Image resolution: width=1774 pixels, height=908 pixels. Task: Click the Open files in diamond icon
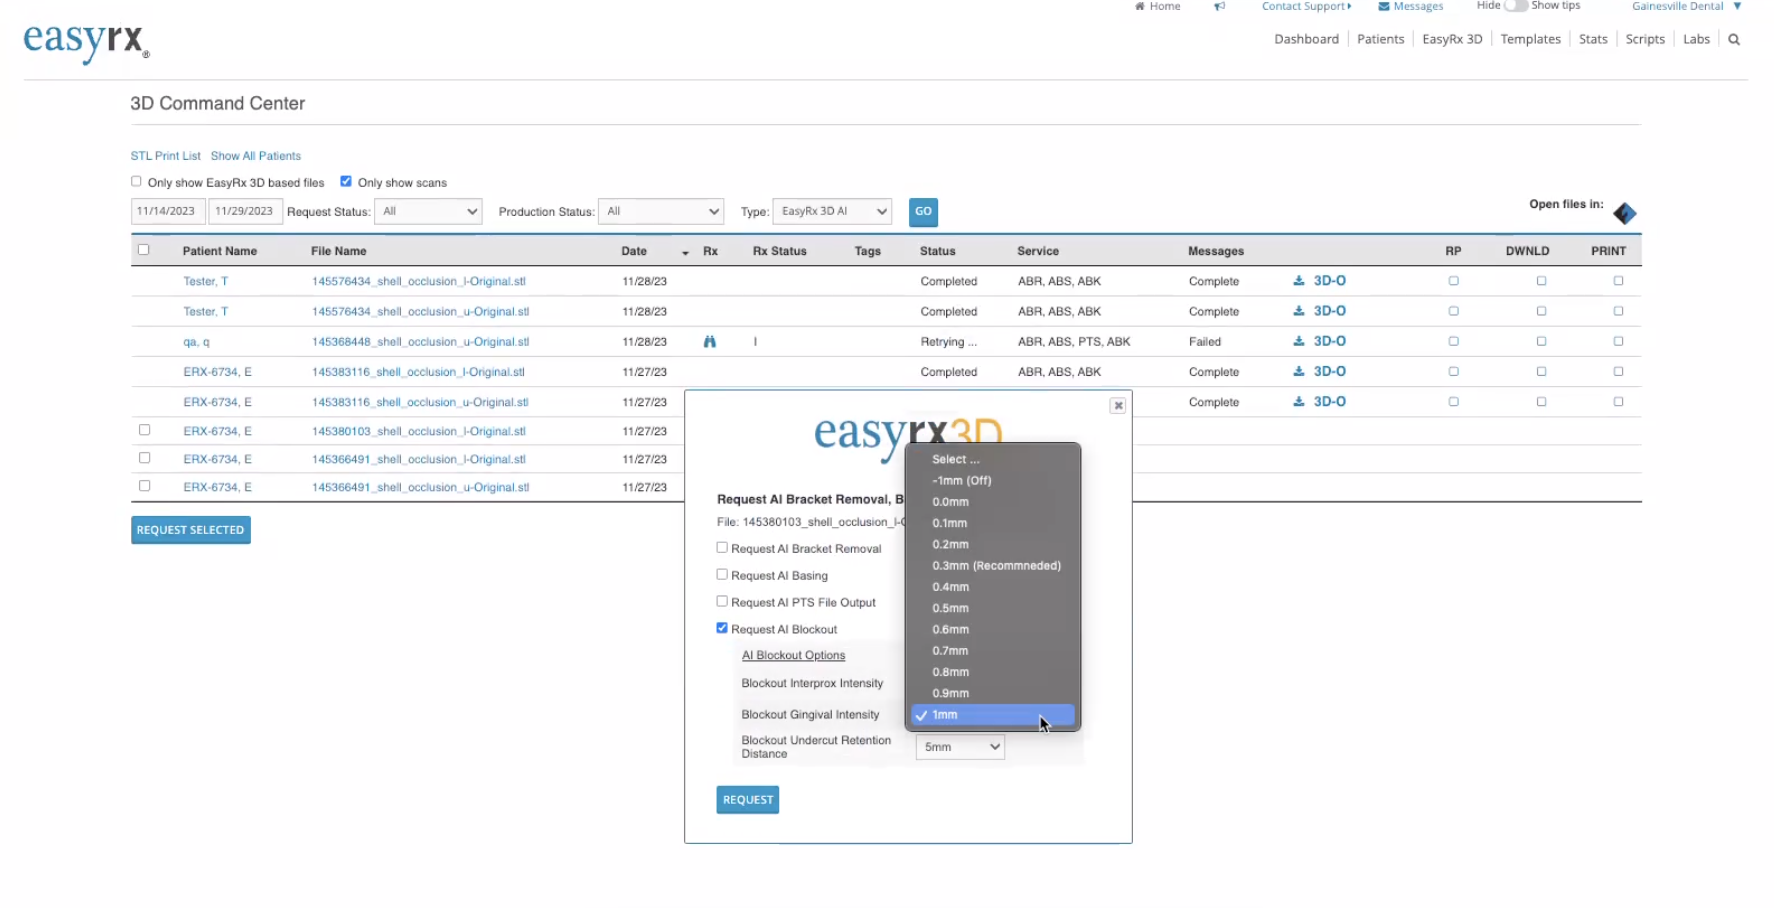tap(1625, 213)
